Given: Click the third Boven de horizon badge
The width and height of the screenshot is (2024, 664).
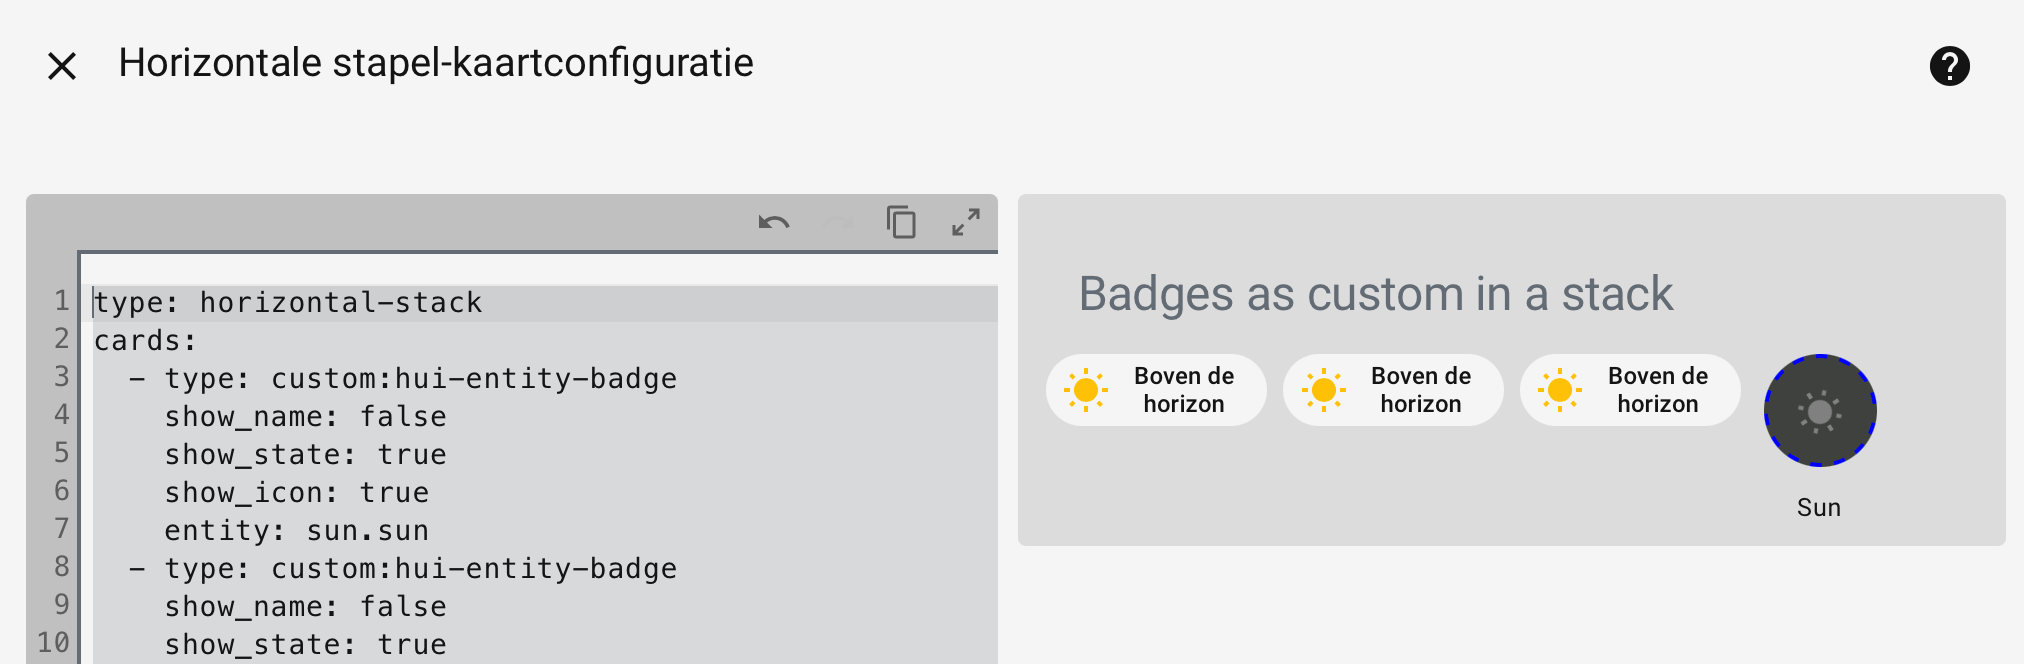Looking at the screenshot, I should [x=1630, y=390].
